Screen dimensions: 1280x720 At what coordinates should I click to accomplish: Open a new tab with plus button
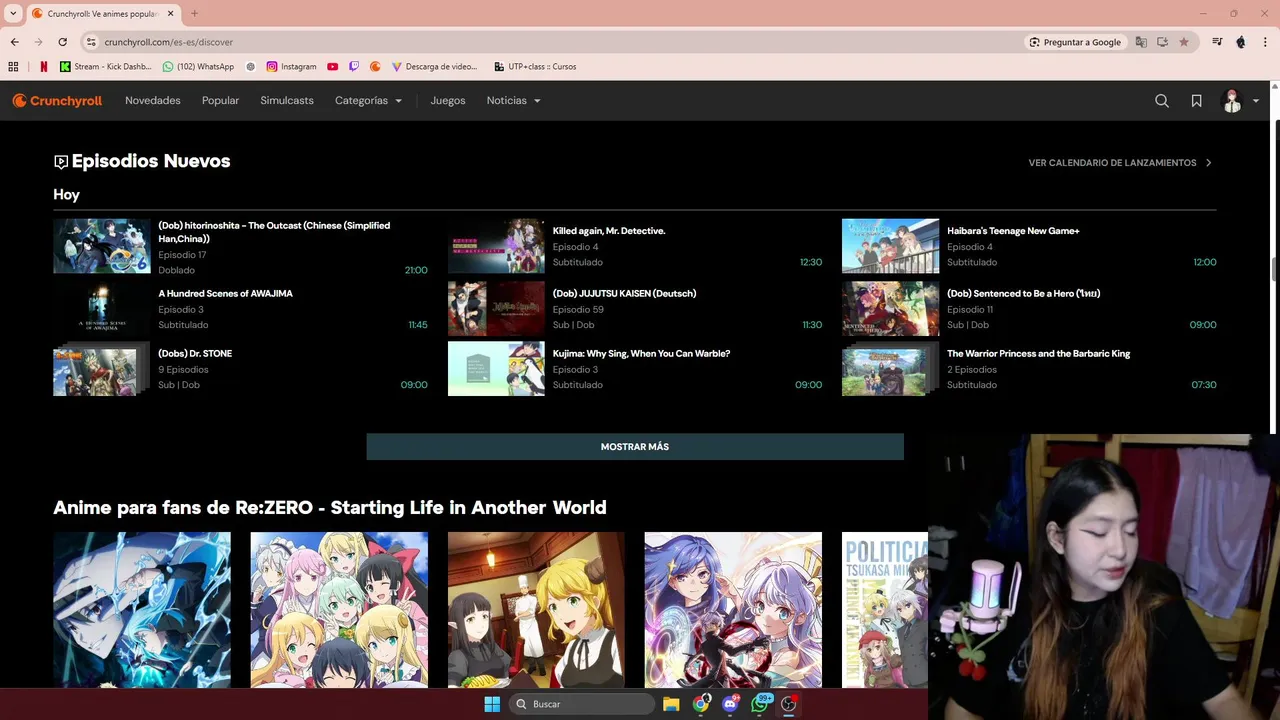pyautogui.click(x=194, y=13)
